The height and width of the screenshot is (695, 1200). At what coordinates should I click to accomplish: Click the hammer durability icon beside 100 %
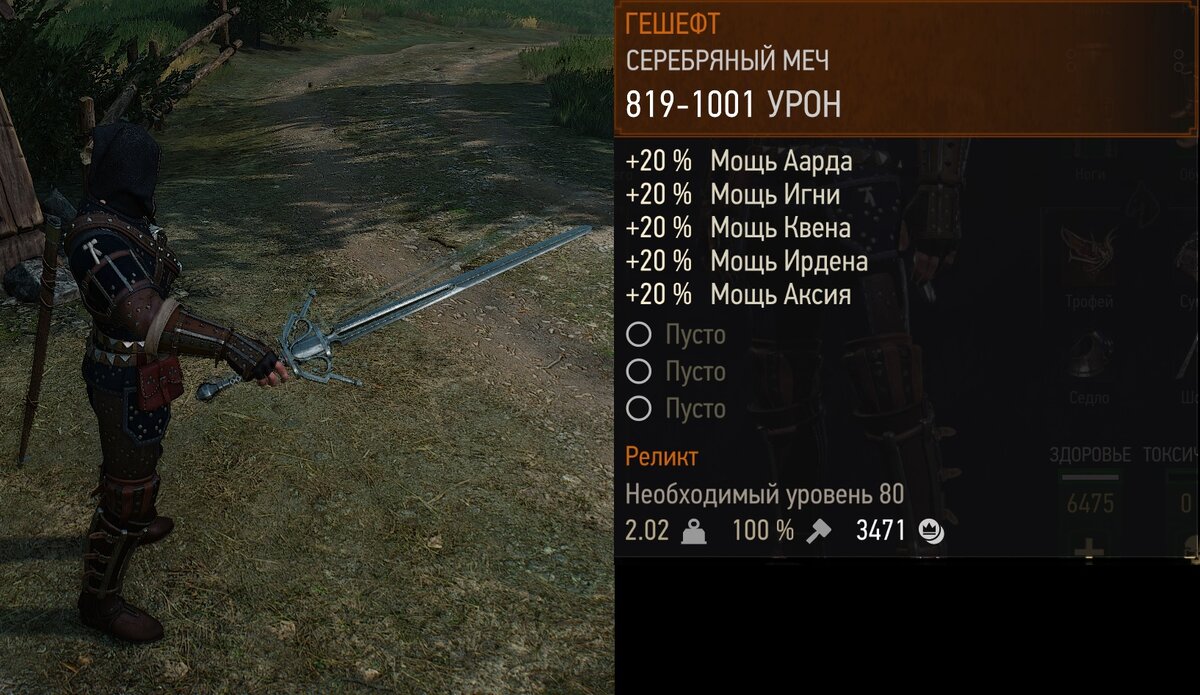[818, 531]
